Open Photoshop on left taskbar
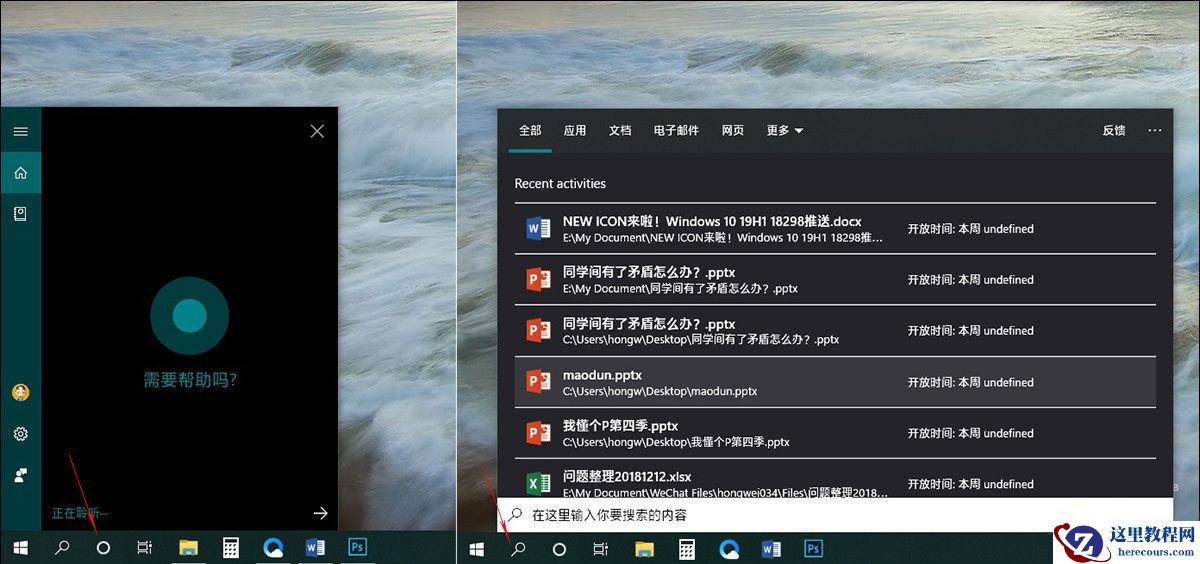 coord(357,548)
